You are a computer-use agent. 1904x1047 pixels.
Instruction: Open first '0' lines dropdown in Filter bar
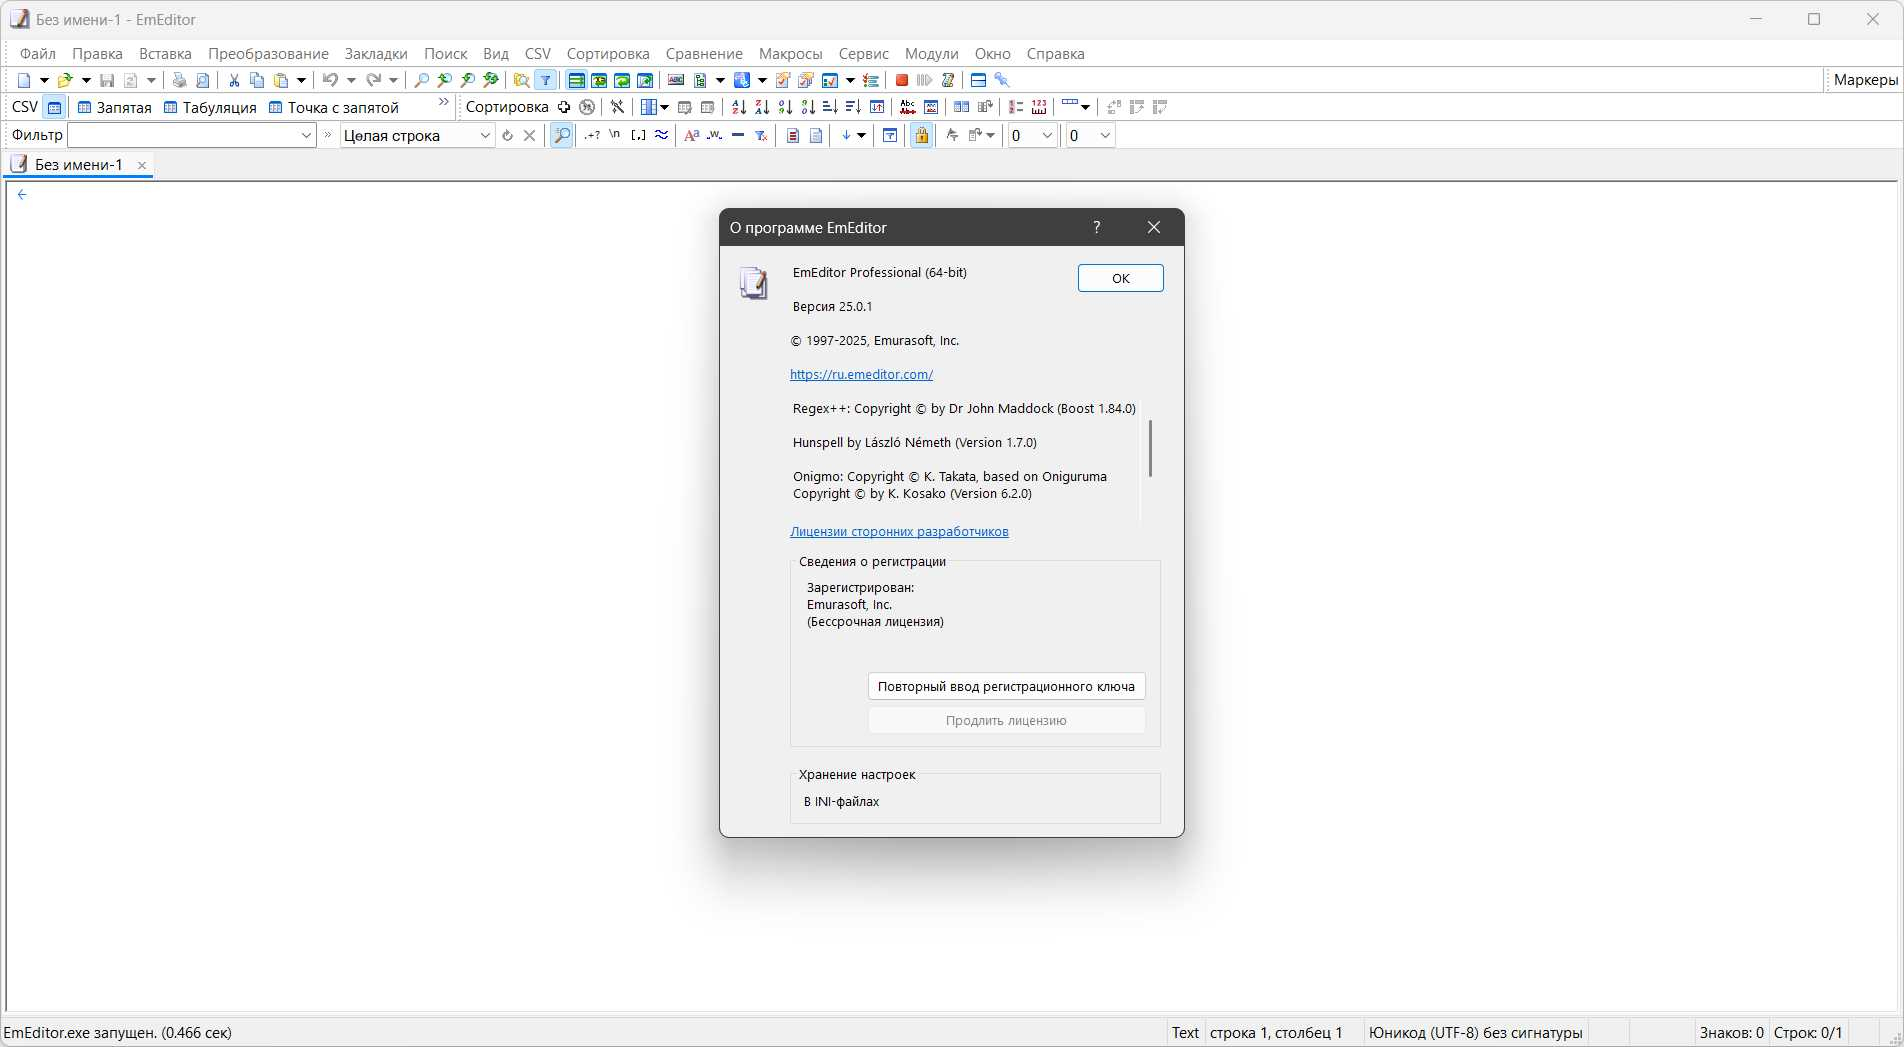coord(1047,135)
